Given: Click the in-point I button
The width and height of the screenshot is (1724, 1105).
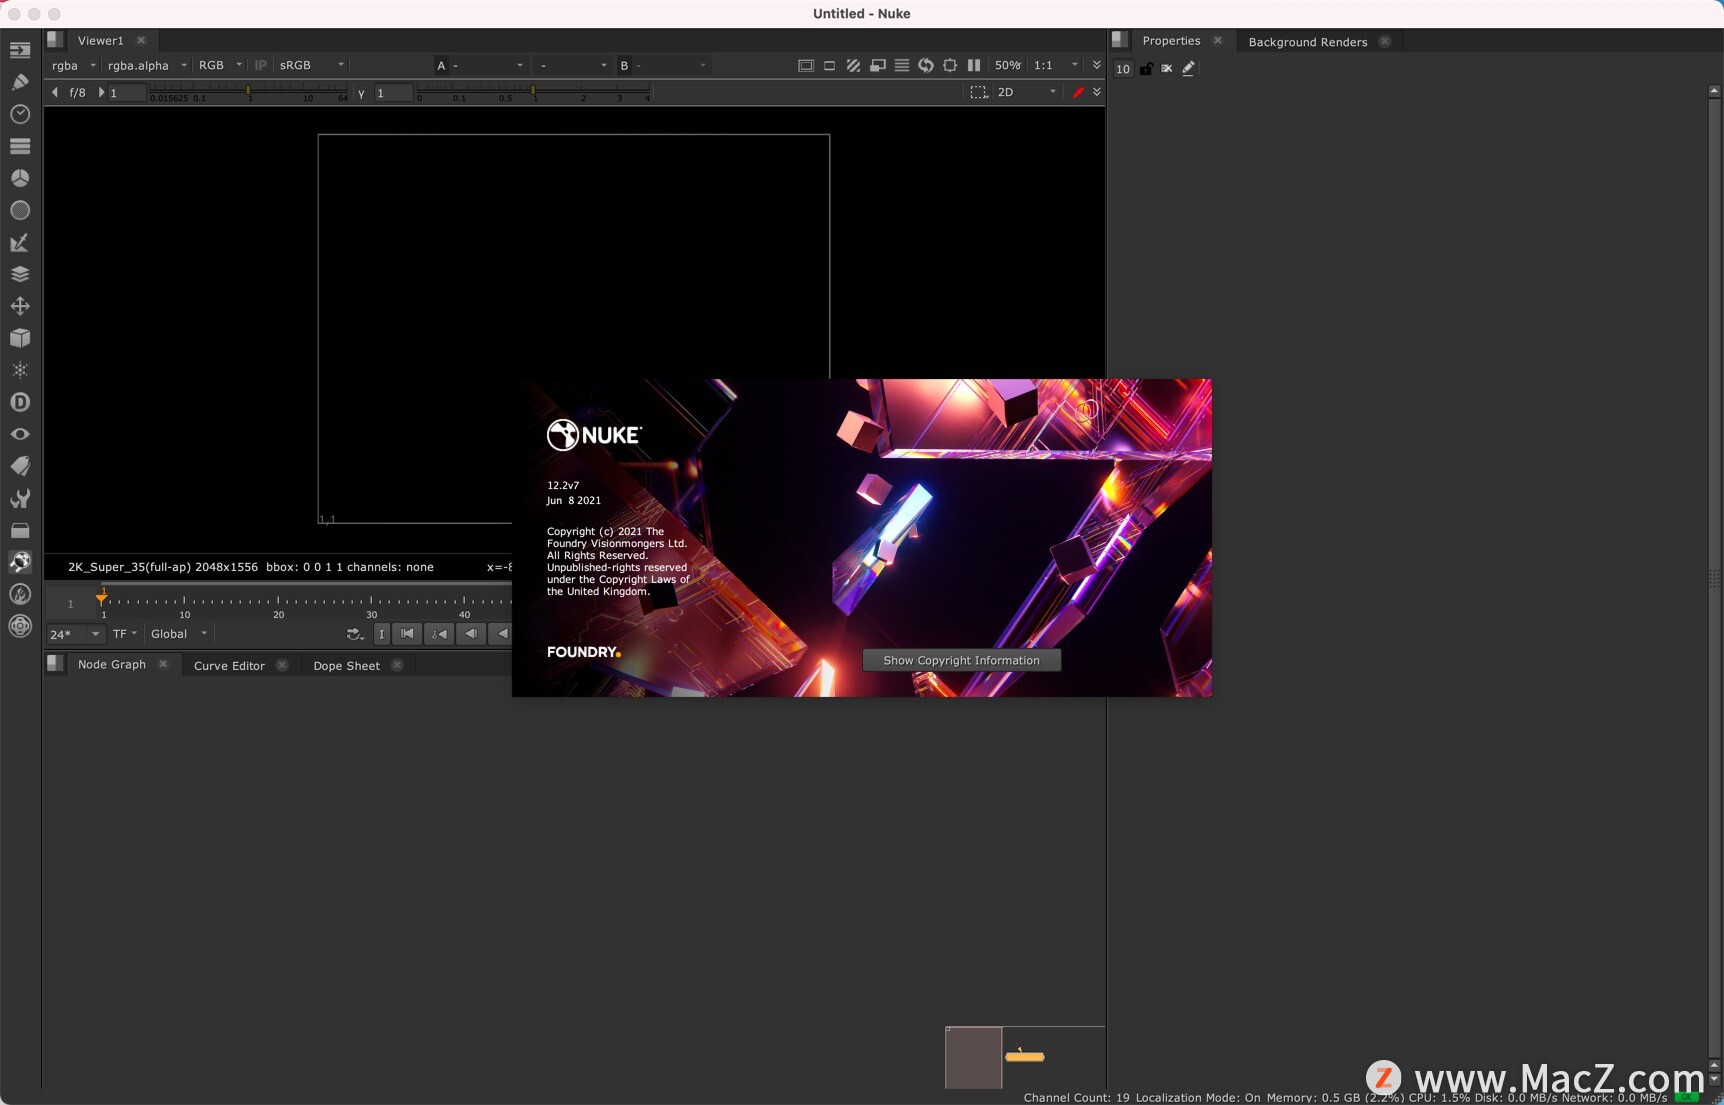Looking at the screenshot, I should click(381, 634).
